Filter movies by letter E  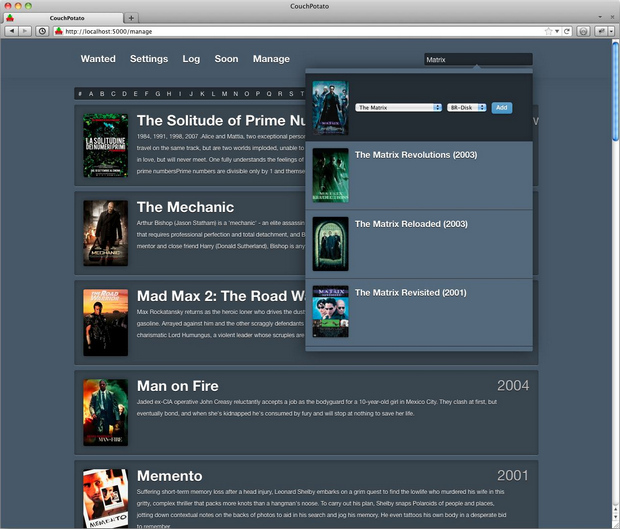[135, 94]
